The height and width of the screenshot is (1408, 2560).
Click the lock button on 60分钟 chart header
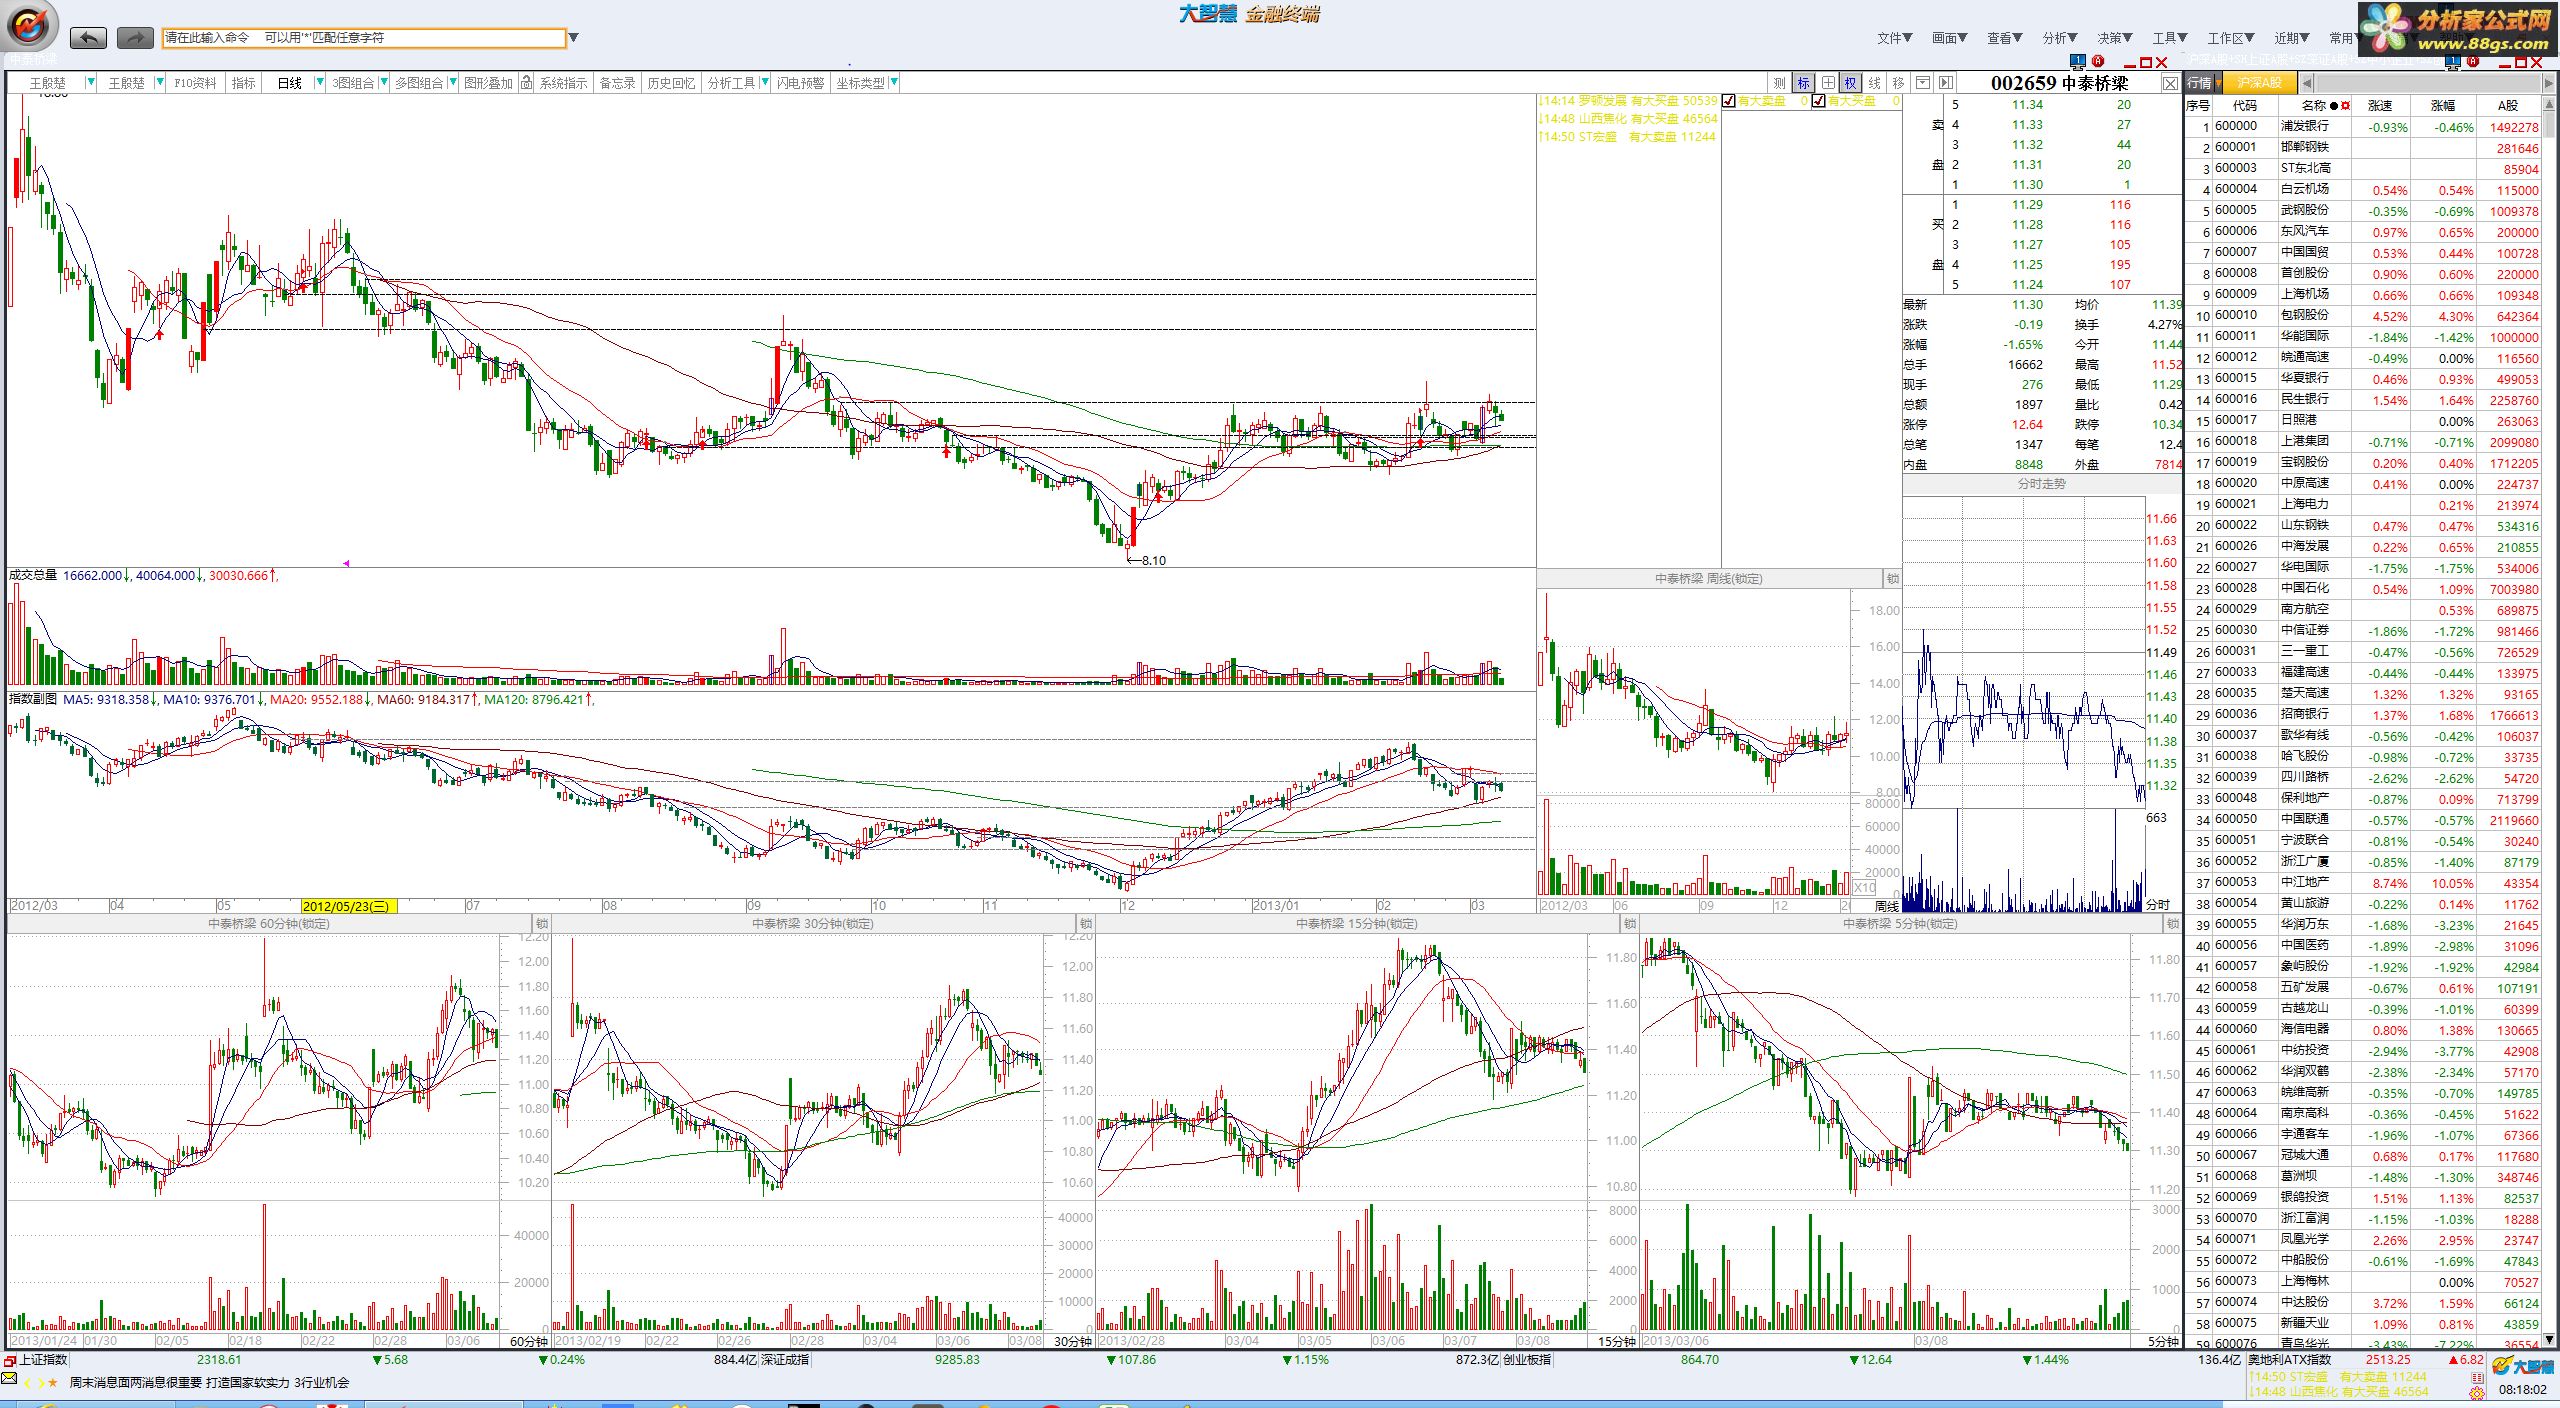(x=541, y=924)
